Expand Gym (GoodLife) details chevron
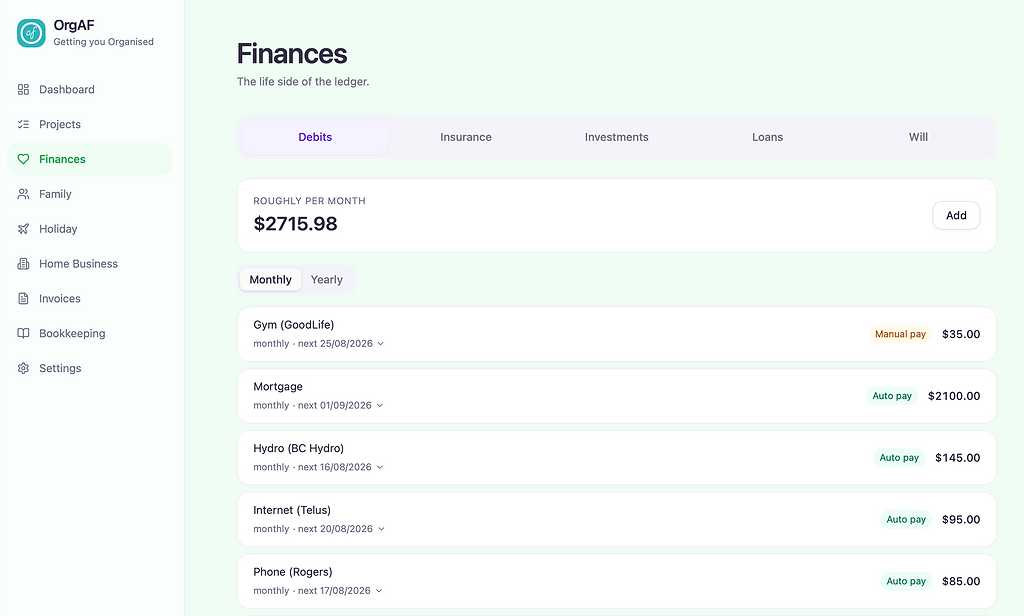 381,344
